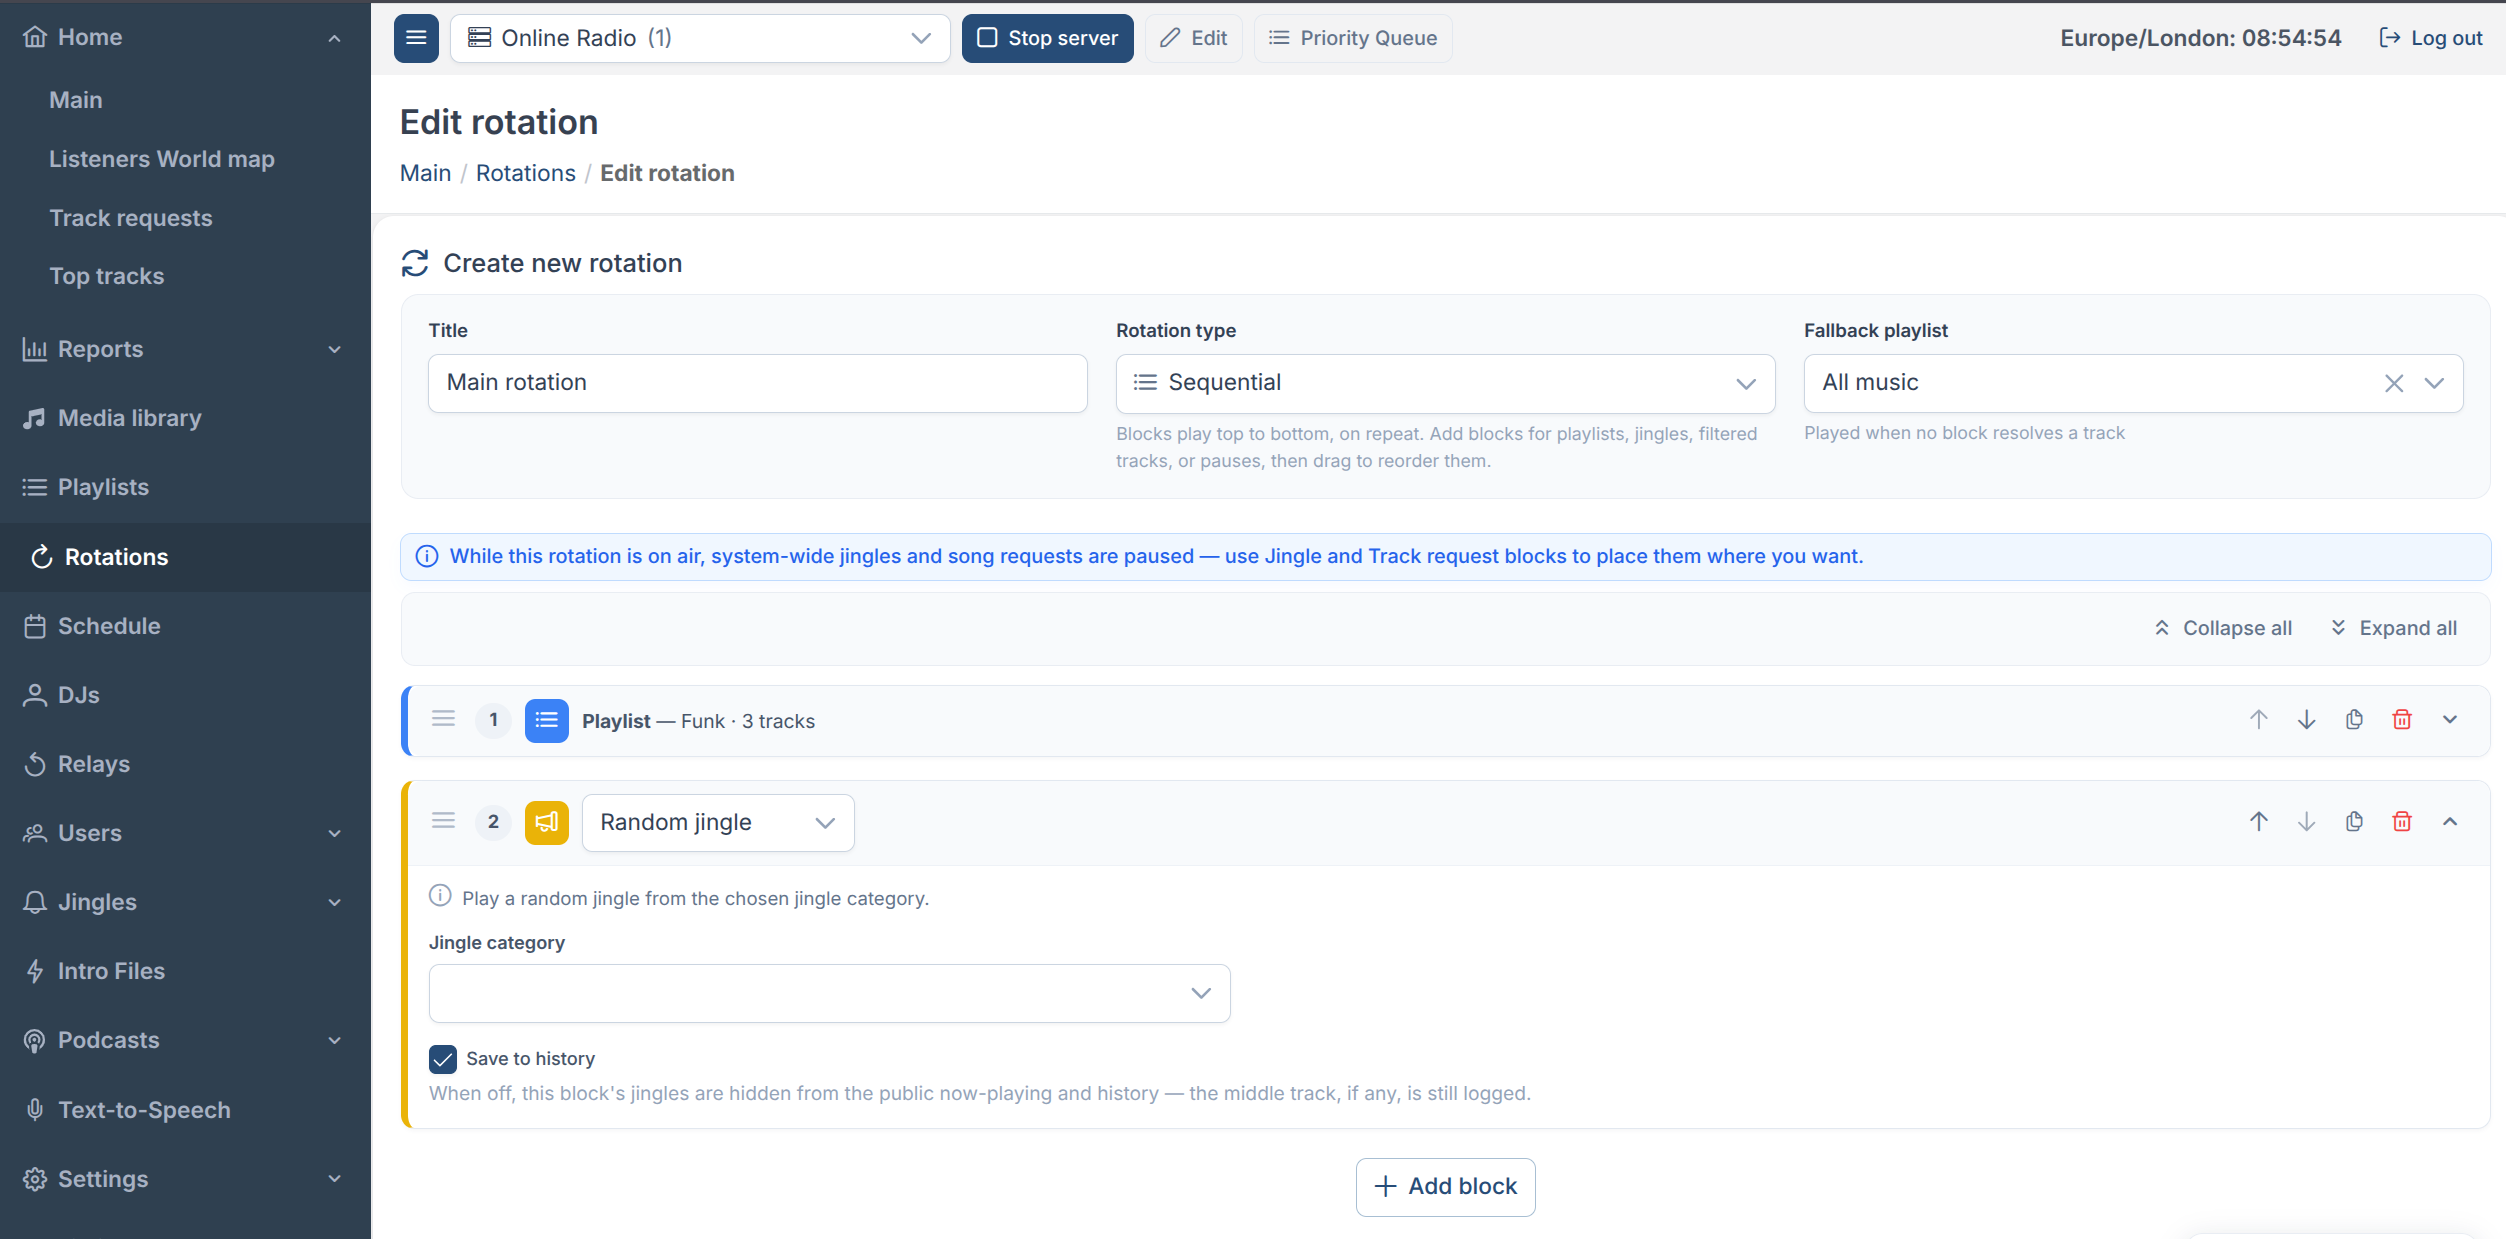Screen dimensions: 2506x1239
Task: Click the refresh icon beside Create new rotation
Action: coord(415,263)
